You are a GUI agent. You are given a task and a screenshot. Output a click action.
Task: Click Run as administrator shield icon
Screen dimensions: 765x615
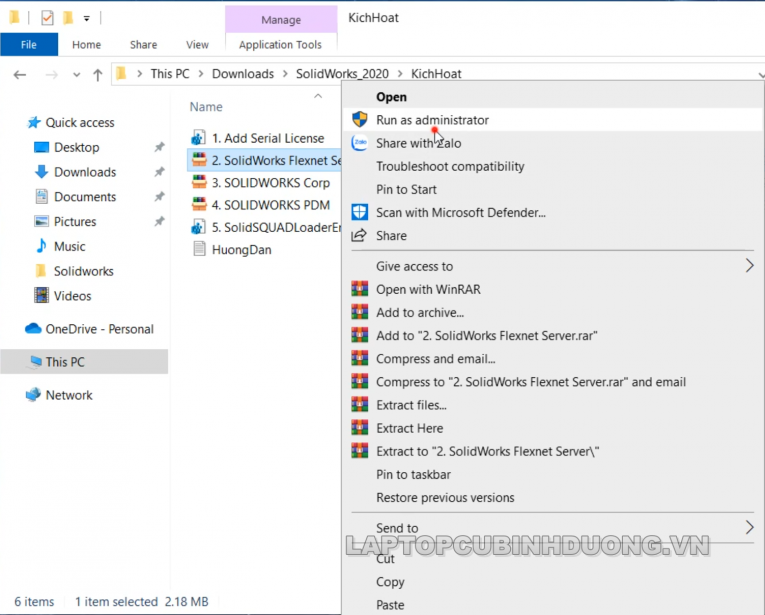click(360, 119)
